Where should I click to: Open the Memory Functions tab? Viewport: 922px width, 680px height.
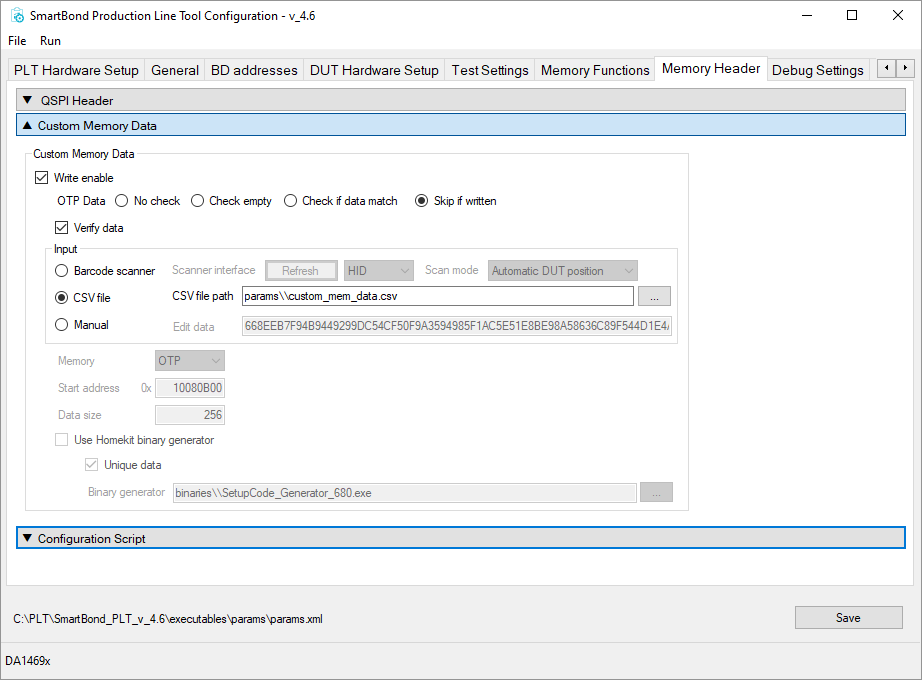click(x=595, y=70)
